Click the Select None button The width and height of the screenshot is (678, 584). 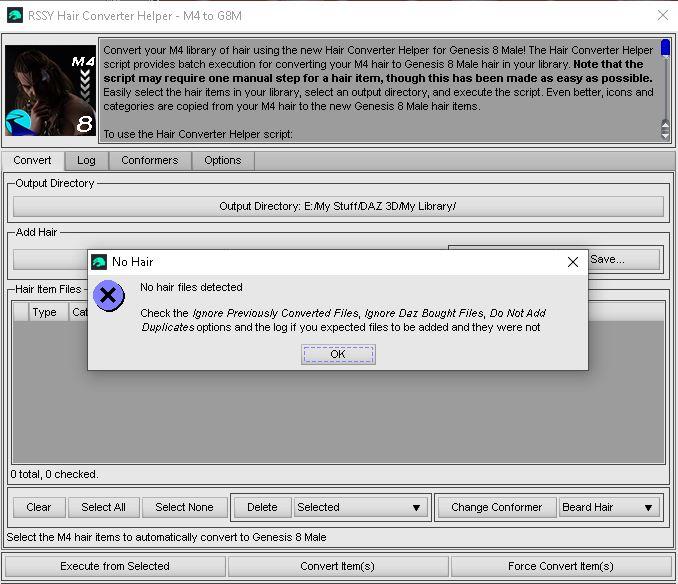point(185,507)
